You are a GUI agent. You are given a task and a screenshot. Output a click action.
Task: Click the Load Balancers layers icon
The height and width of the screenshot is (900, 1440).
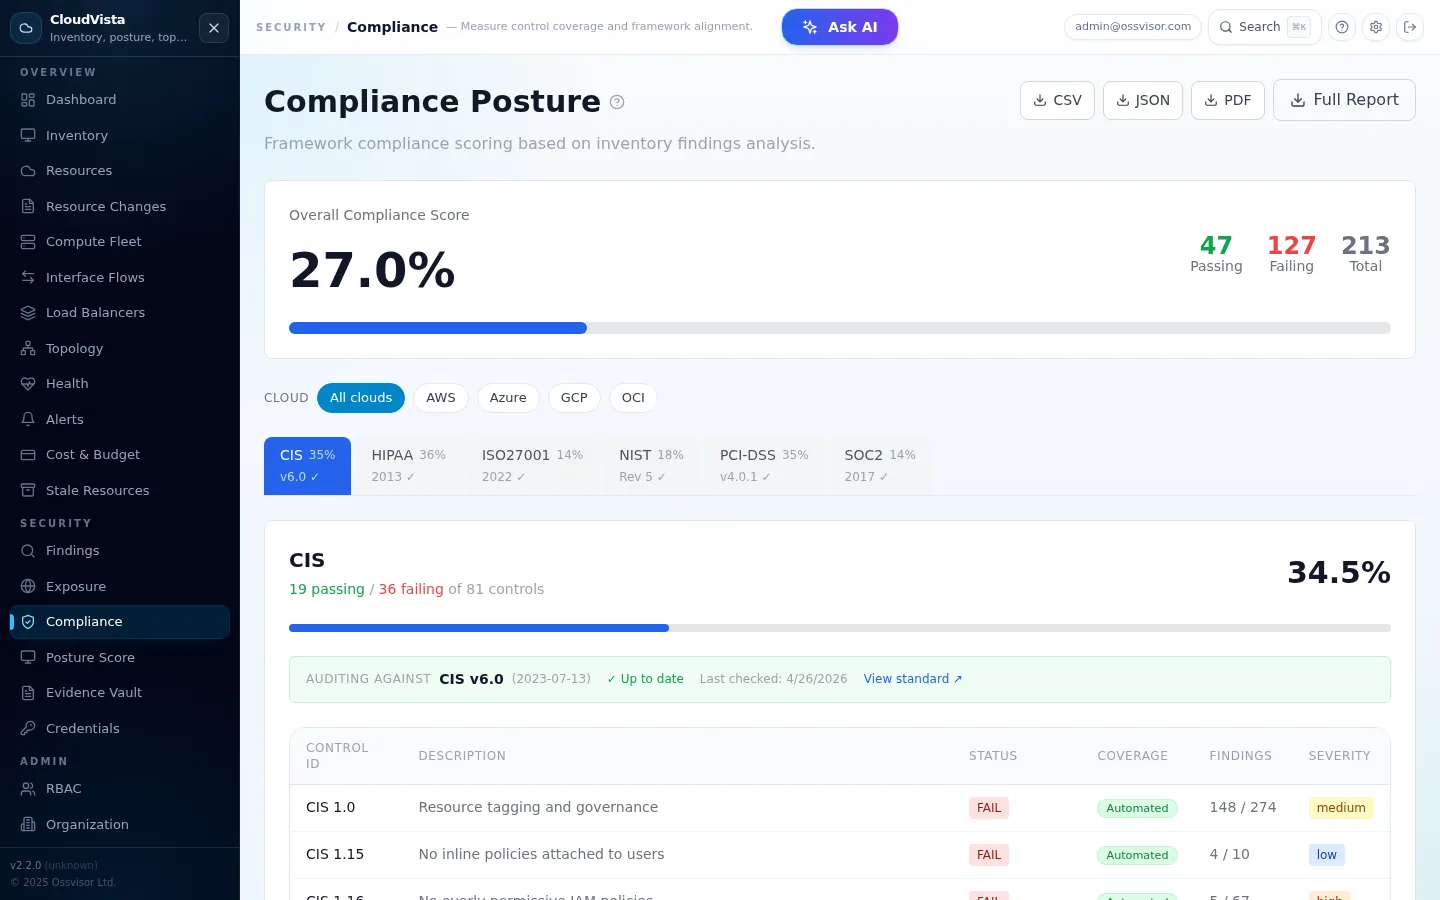click(28, 313)
